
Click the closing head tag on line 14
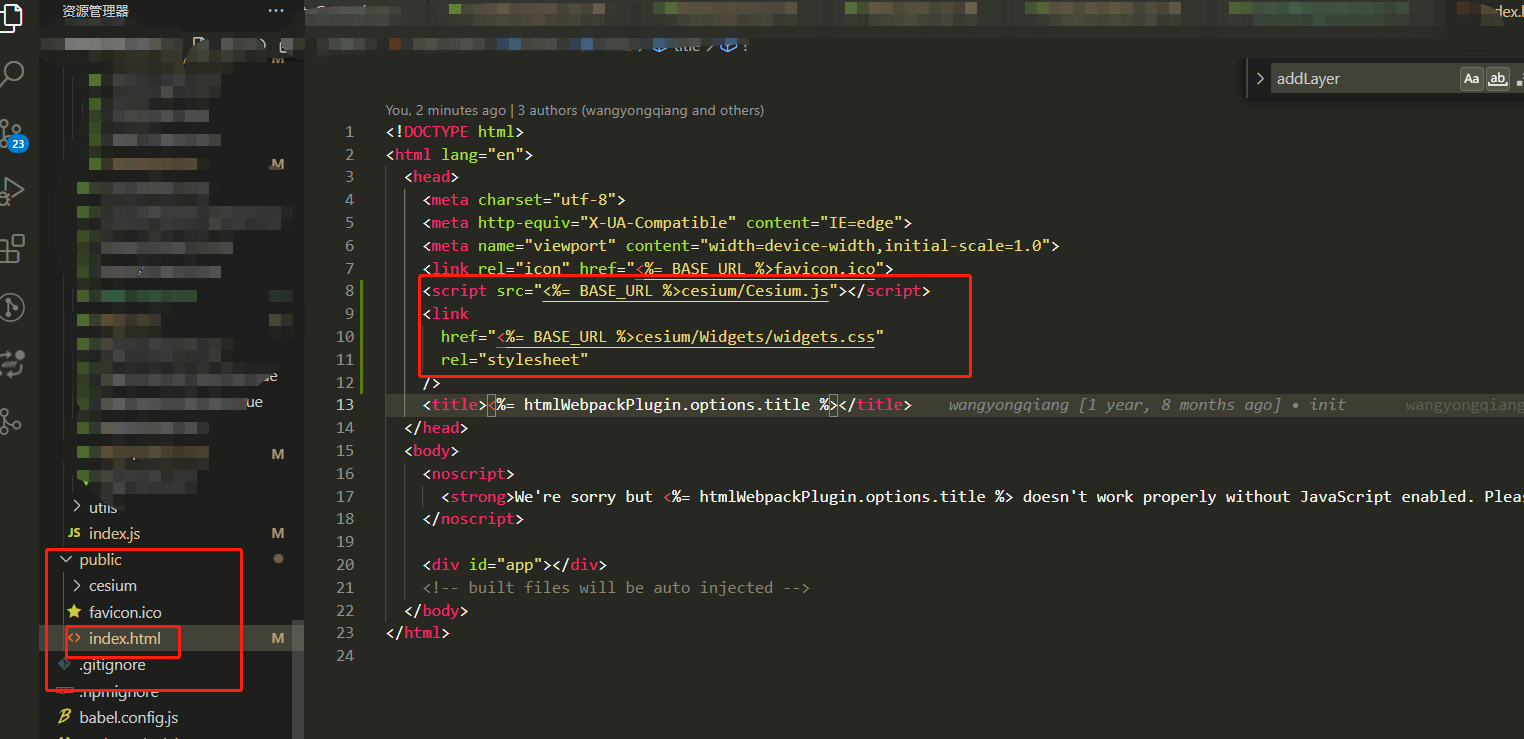click(x=436, y=428)
